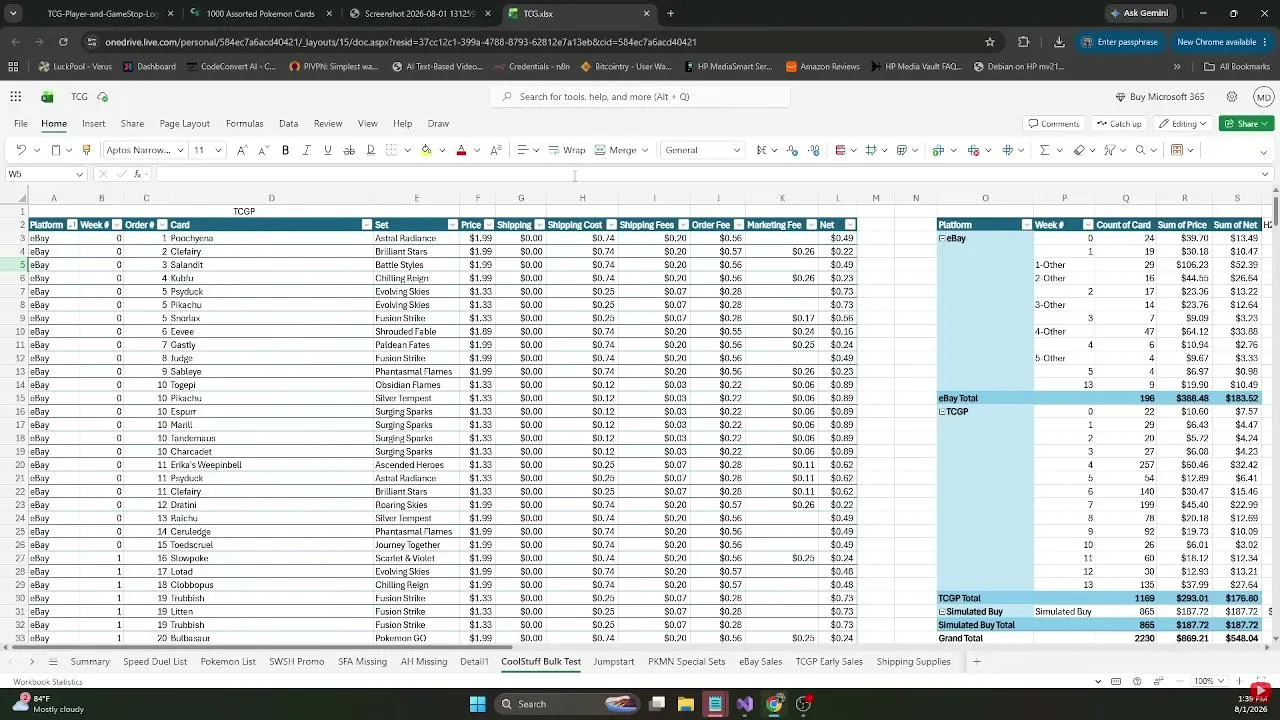Click the Decrease font size icon
The height and width of the screenshot is (720, 1280).
click(263, 150)
